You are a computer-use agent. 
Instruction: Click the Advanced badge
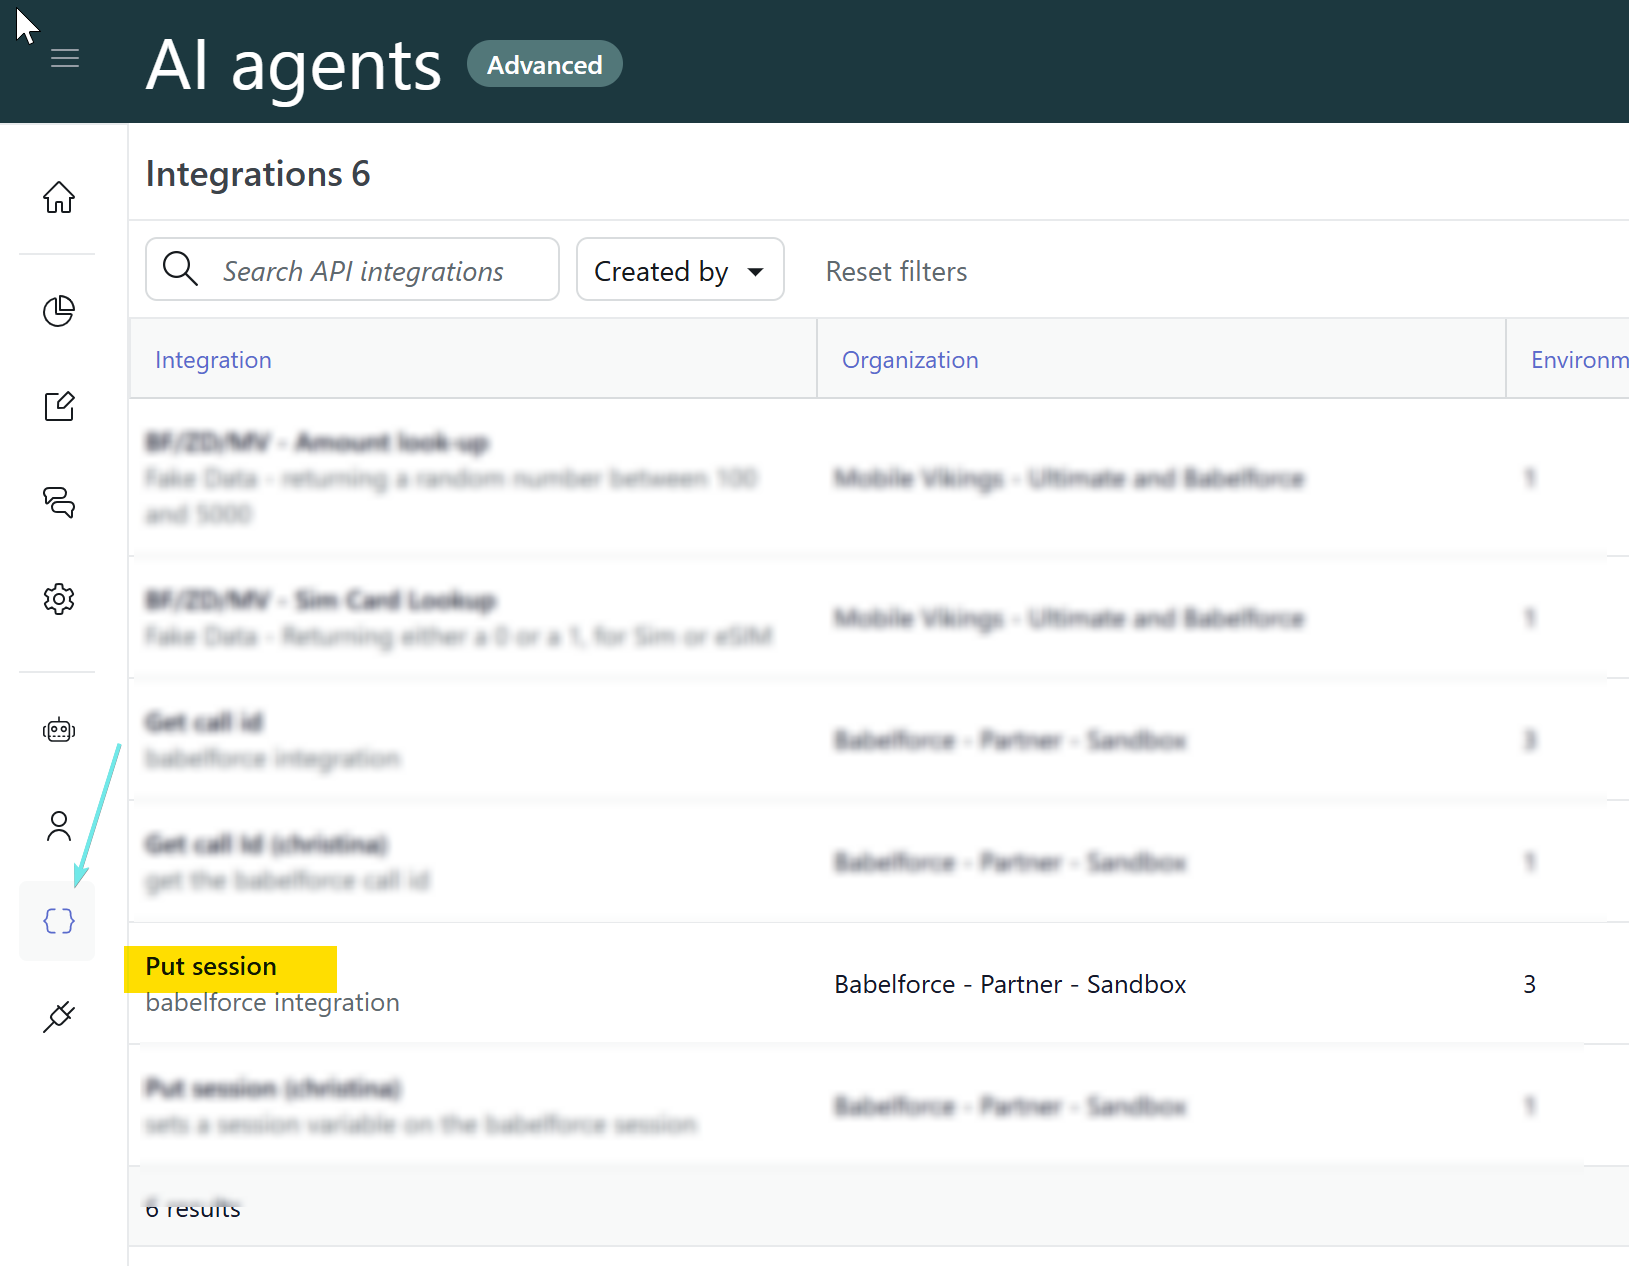tap(544, 65)
